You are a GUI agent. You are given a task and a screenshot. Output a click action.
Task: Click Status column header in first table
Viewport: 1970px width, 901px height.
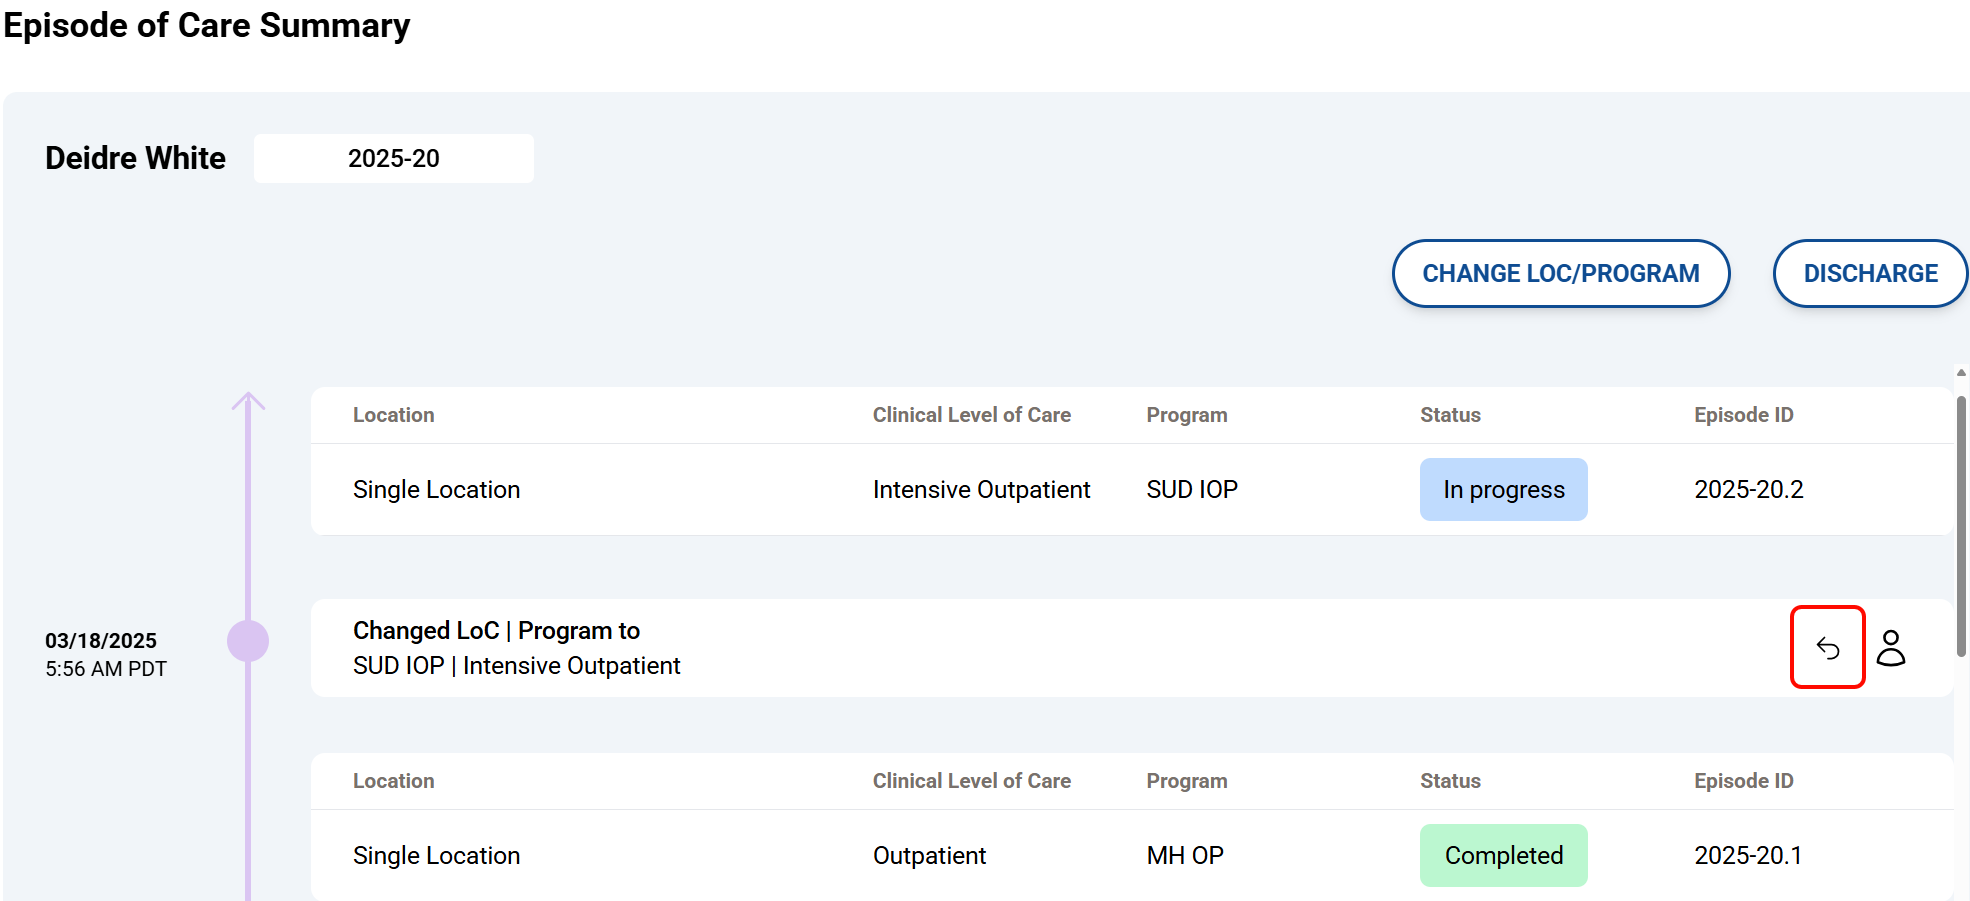click(1450, 414)
